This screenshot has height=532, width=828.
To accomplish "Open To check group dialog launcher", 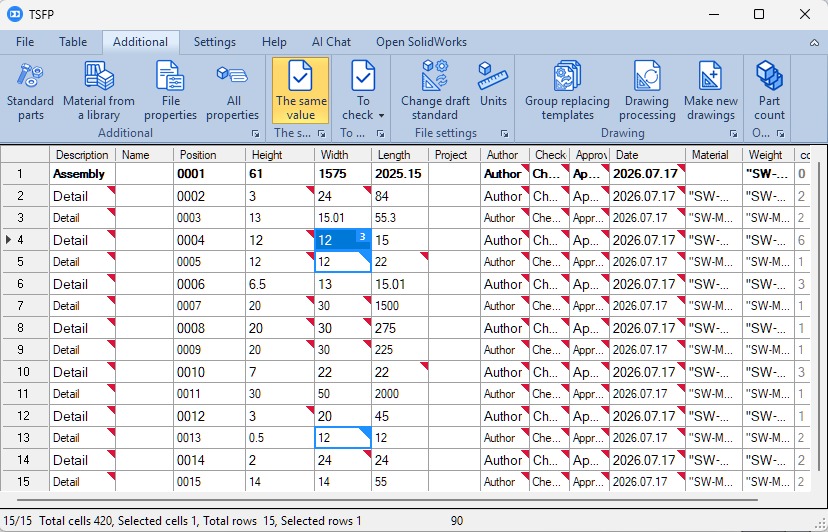I will pos(381,134).
